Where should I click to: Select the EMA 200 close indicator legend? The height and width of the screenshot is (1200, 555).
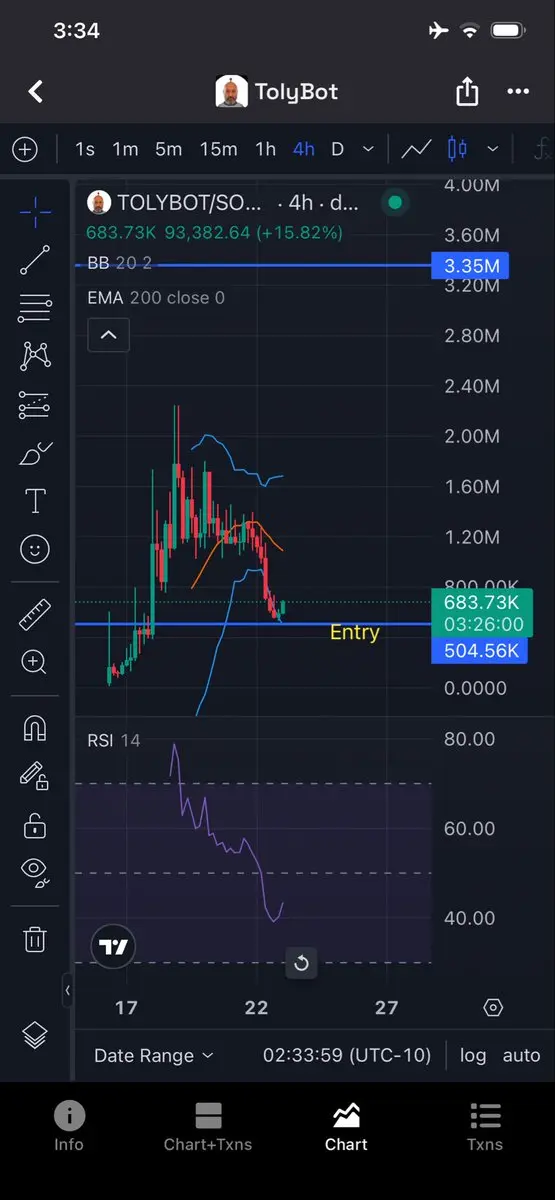pos(156,298)
